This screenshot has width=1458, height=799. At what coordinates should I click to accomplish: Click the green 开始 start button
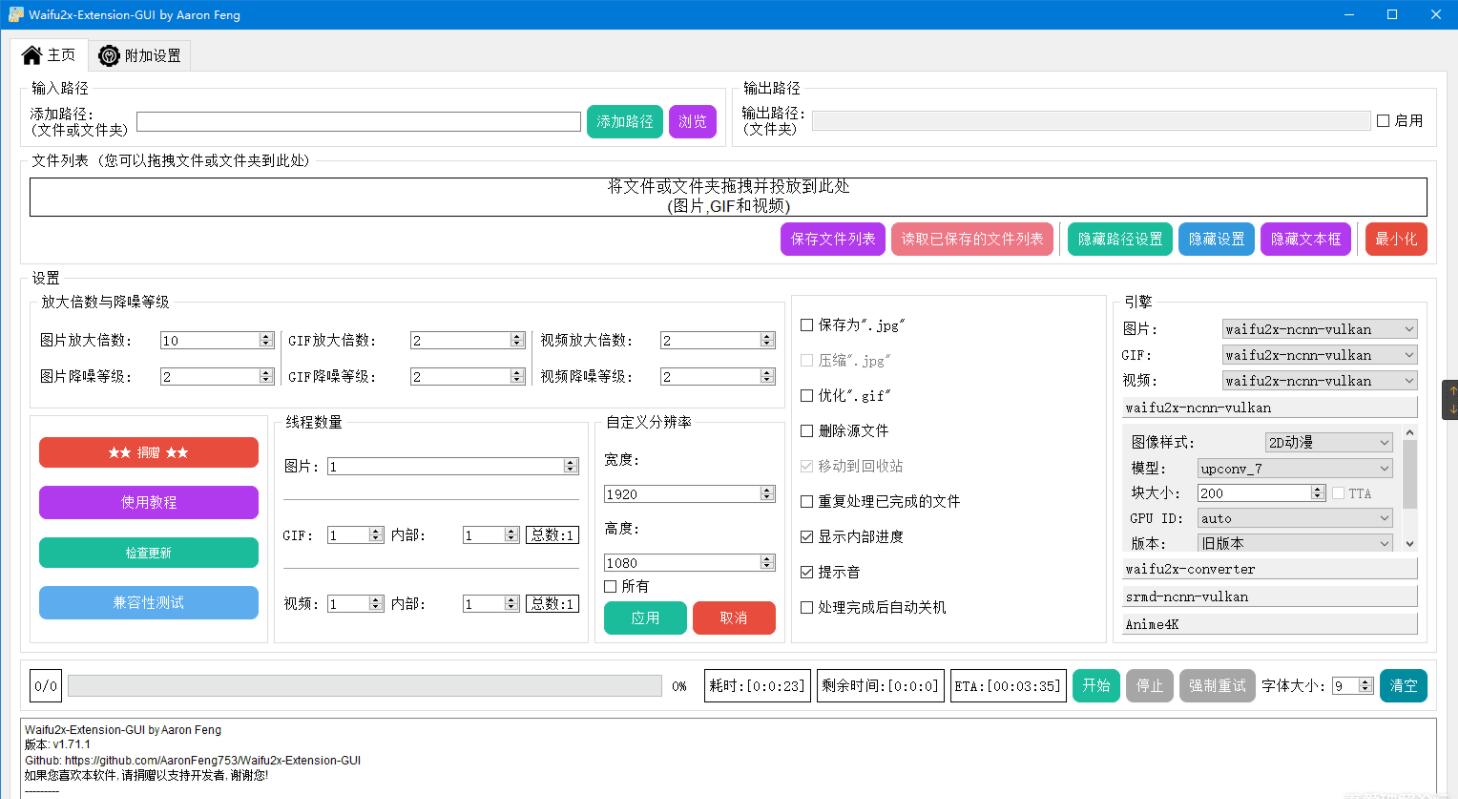[1096, 686]
